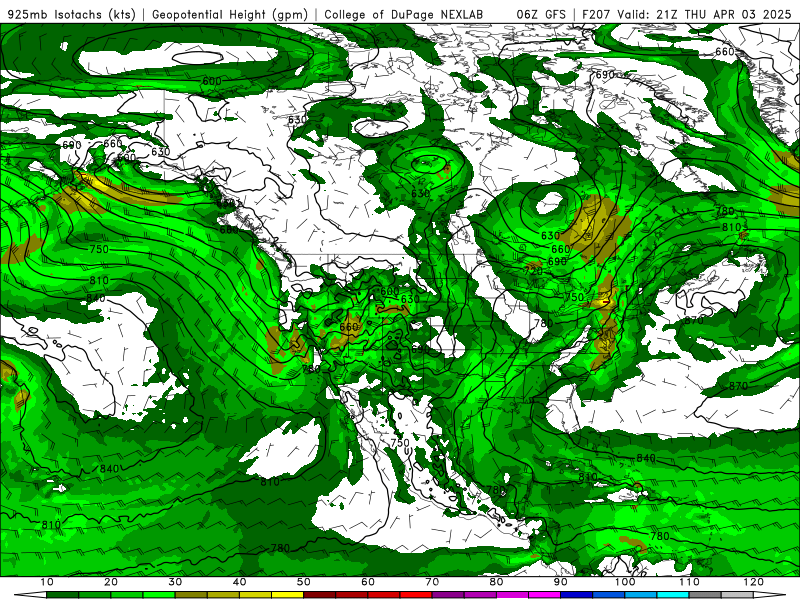Click the darkest green swatch starting at 10 knots
Image resolution: width=800 pixels, height=600 pixels.
tap(62, 595)
